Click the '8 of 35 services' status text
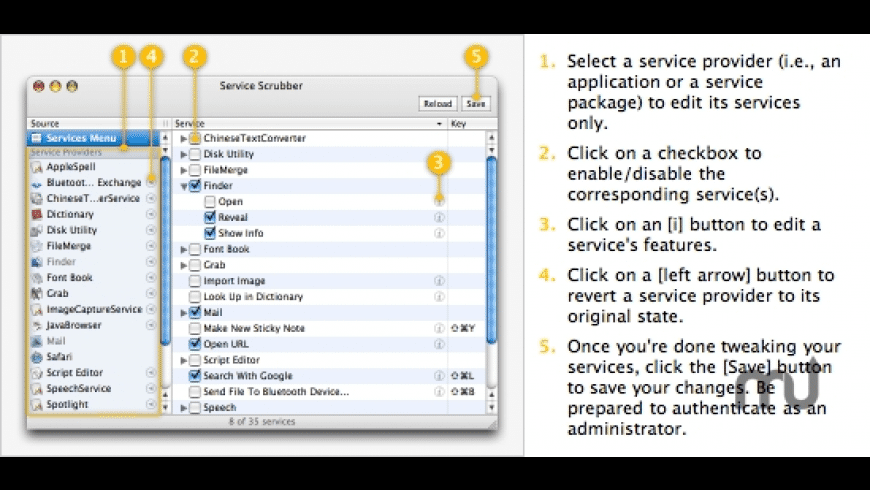Screen dimensions: 870x490 click(x=262, y=422)
